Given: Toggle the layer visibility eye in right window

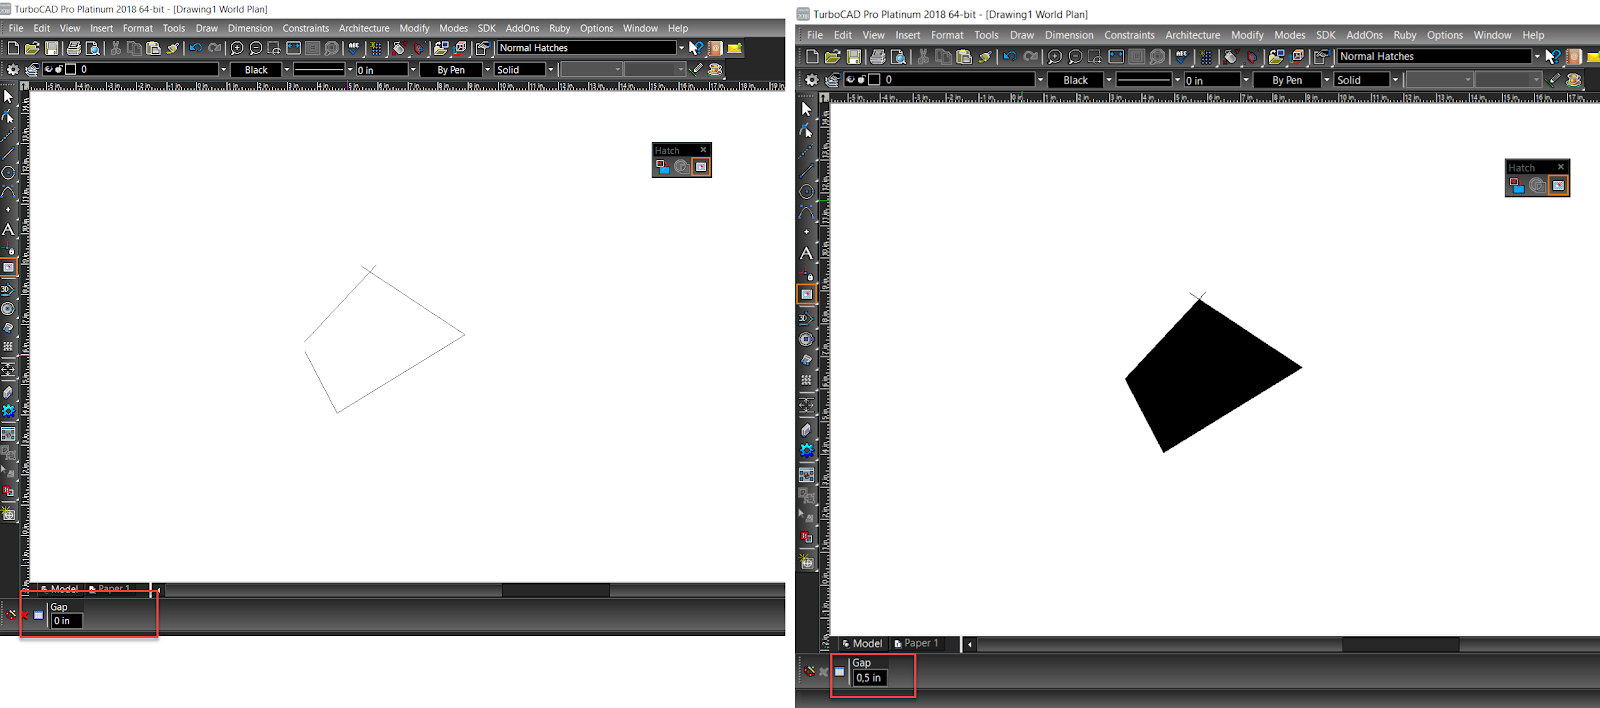Looking at the screenshot, I should coord(851,79).
